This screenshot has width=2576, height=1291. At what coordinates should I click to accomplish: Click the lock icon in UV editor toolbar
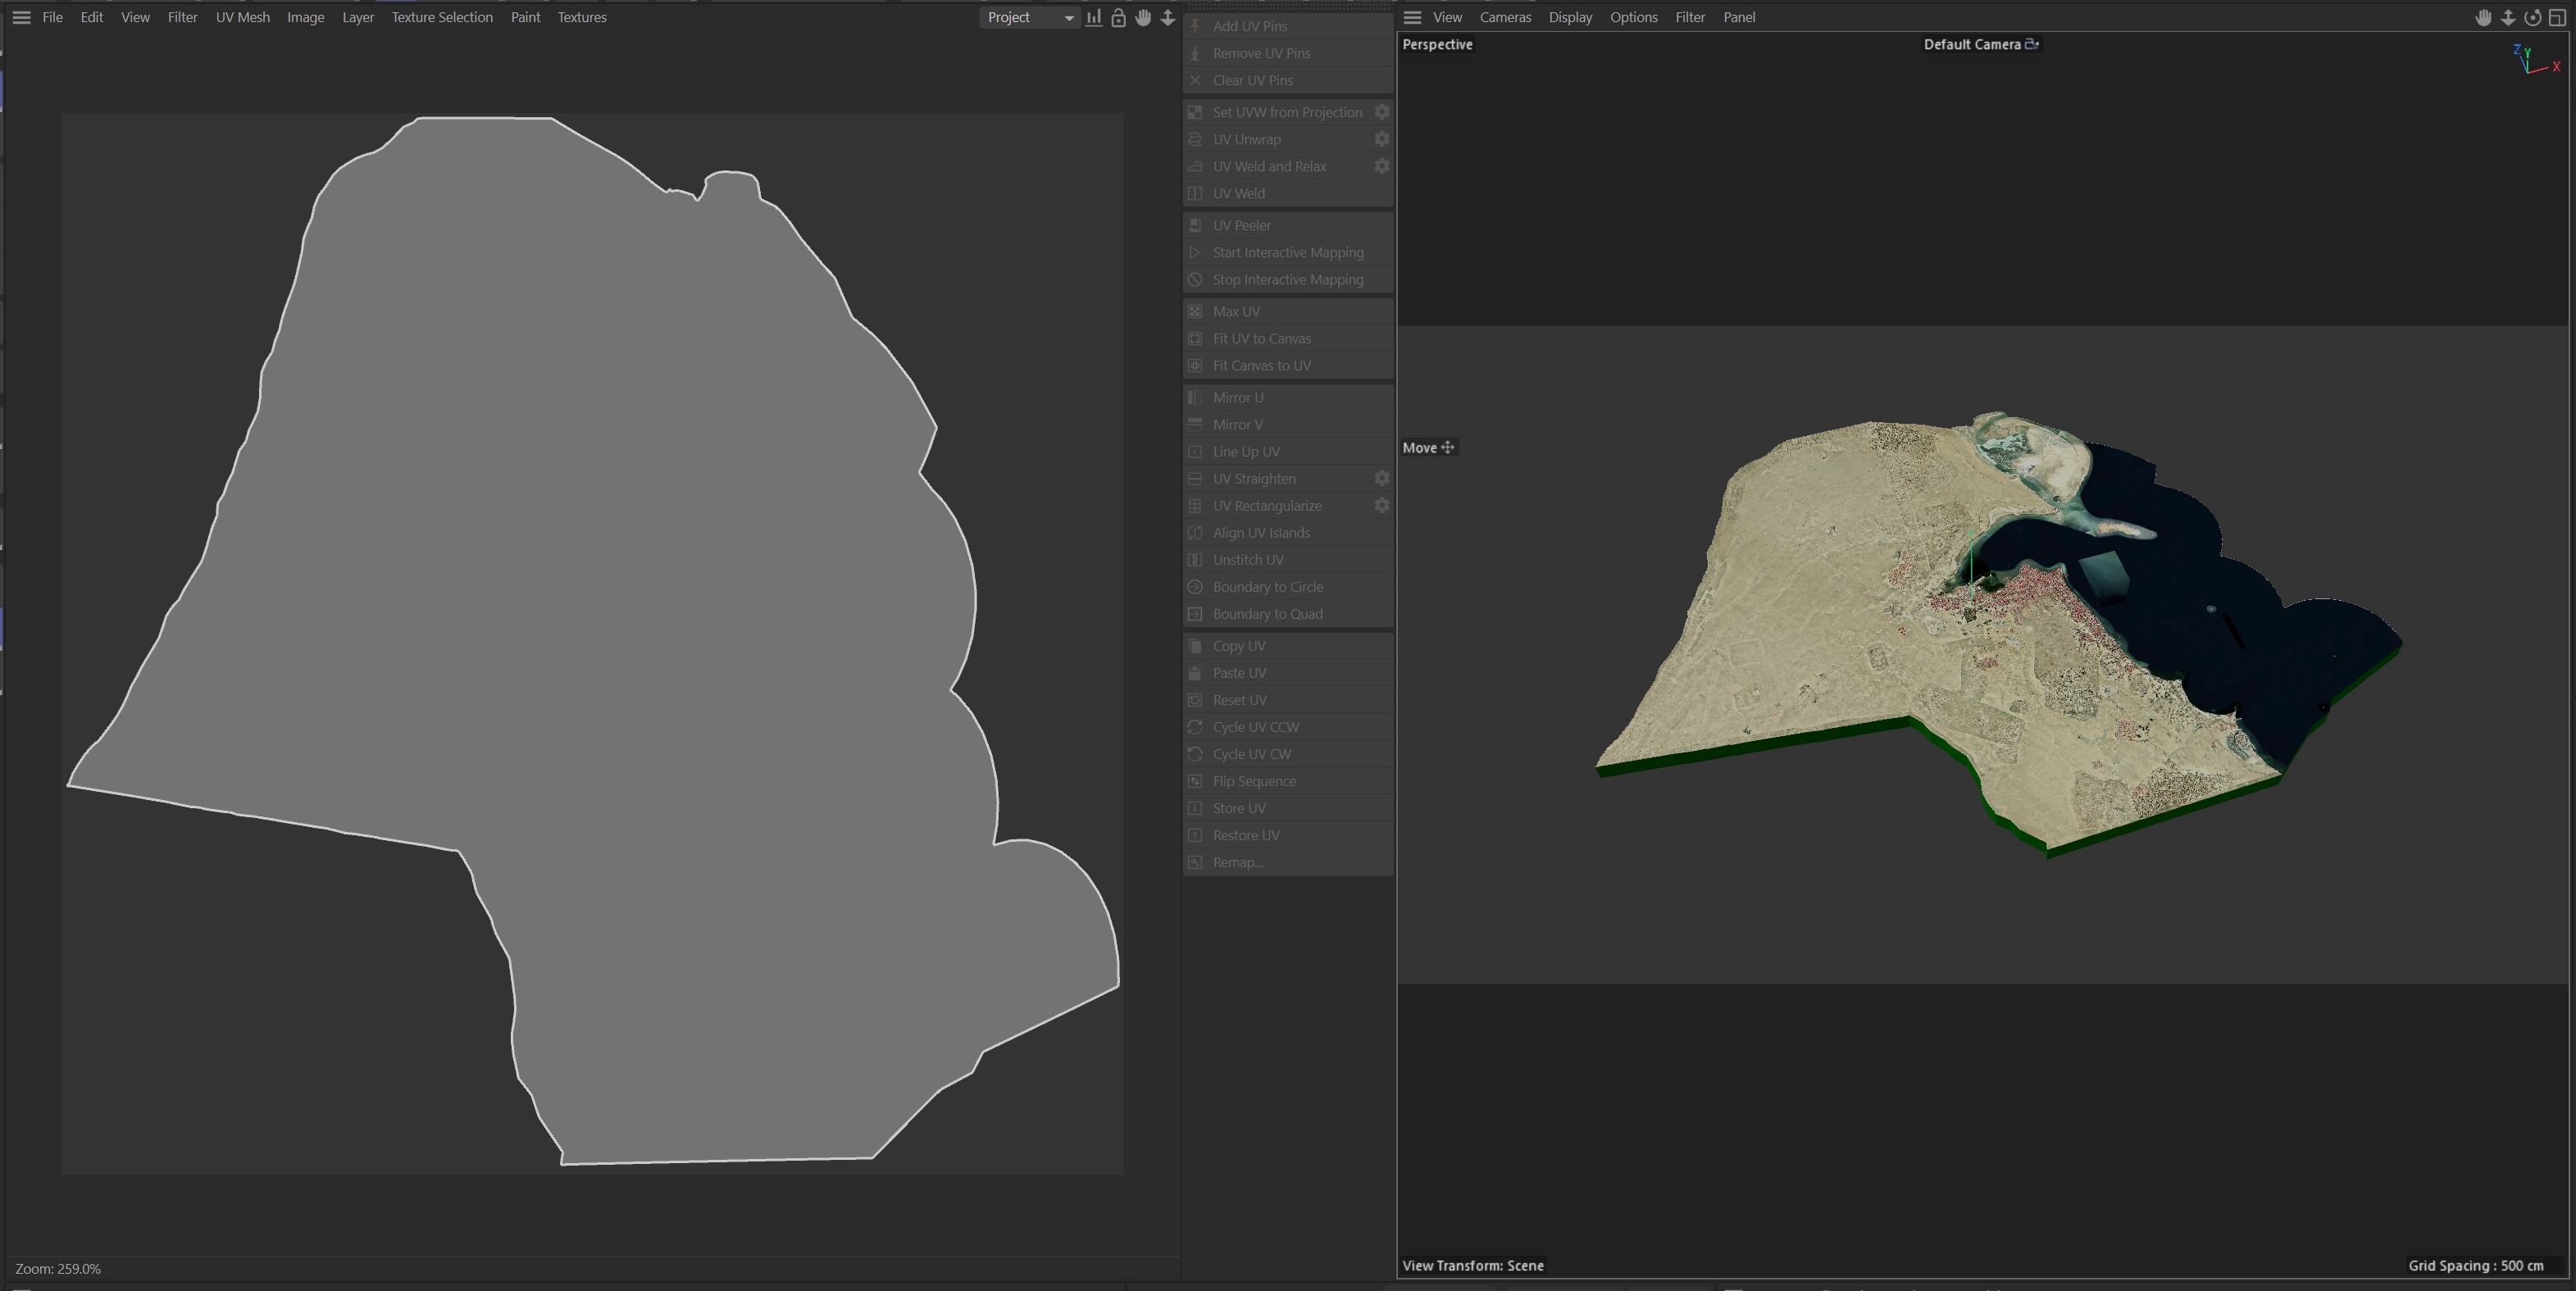pyautogui.click(x=1118, y=17)
